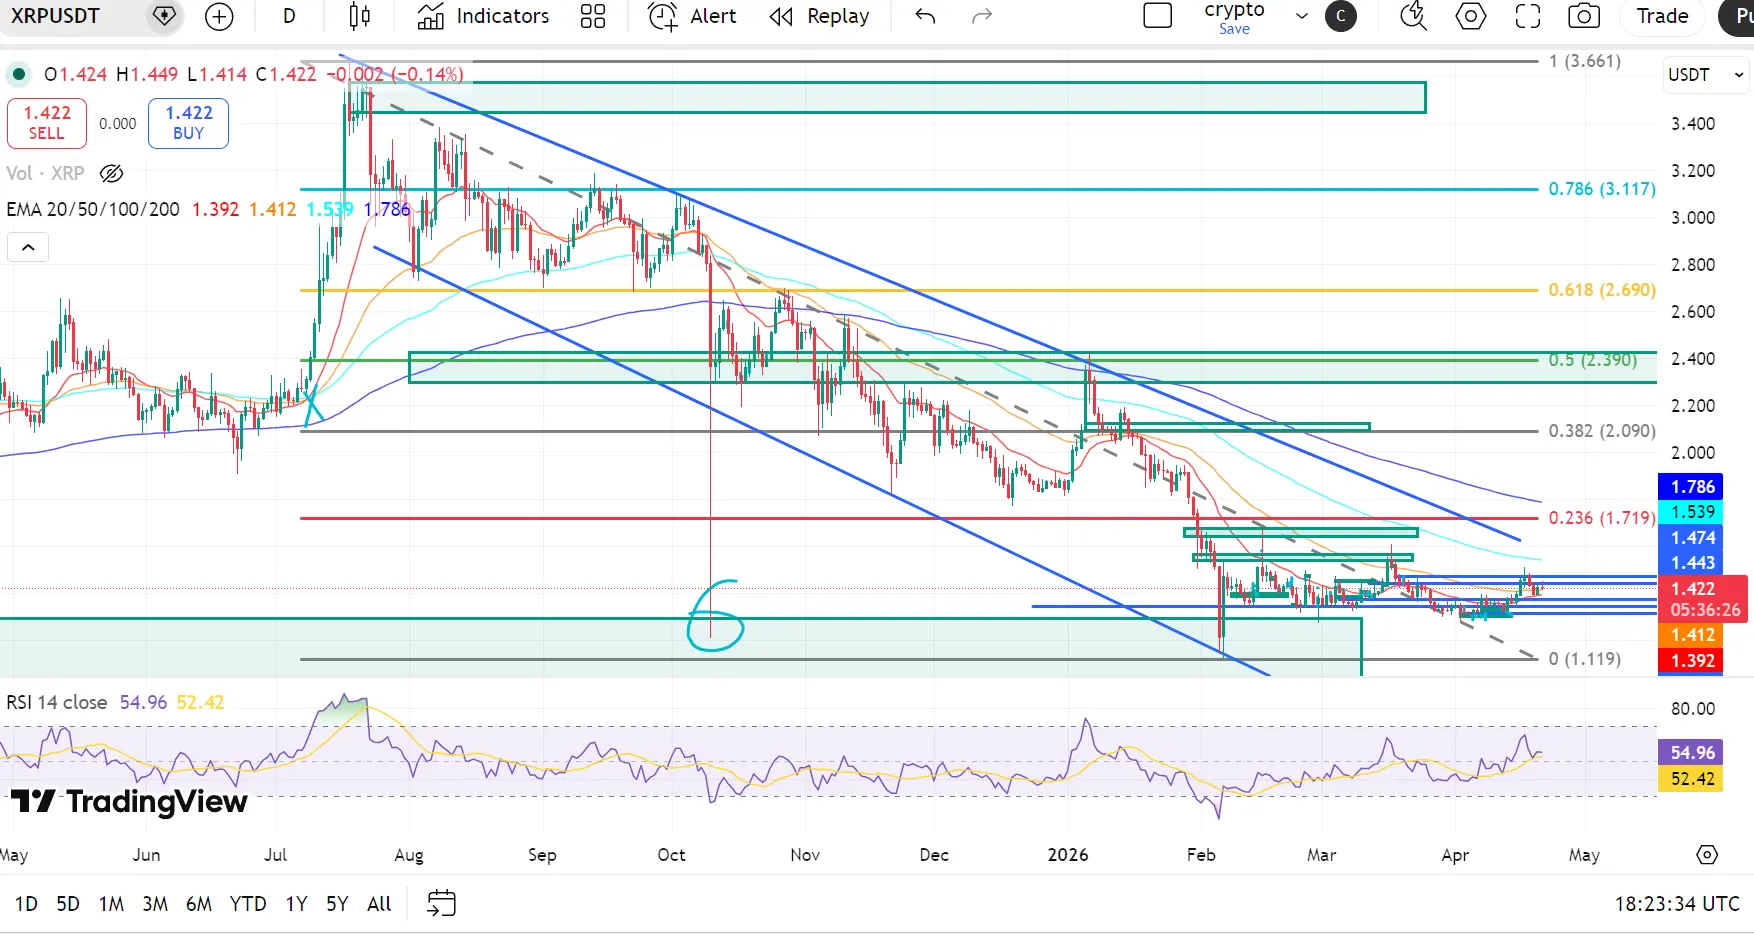Select the 0.786 (3.117) Fibonacci level label
1754x934 pixels.
(x=1602, y=189)
